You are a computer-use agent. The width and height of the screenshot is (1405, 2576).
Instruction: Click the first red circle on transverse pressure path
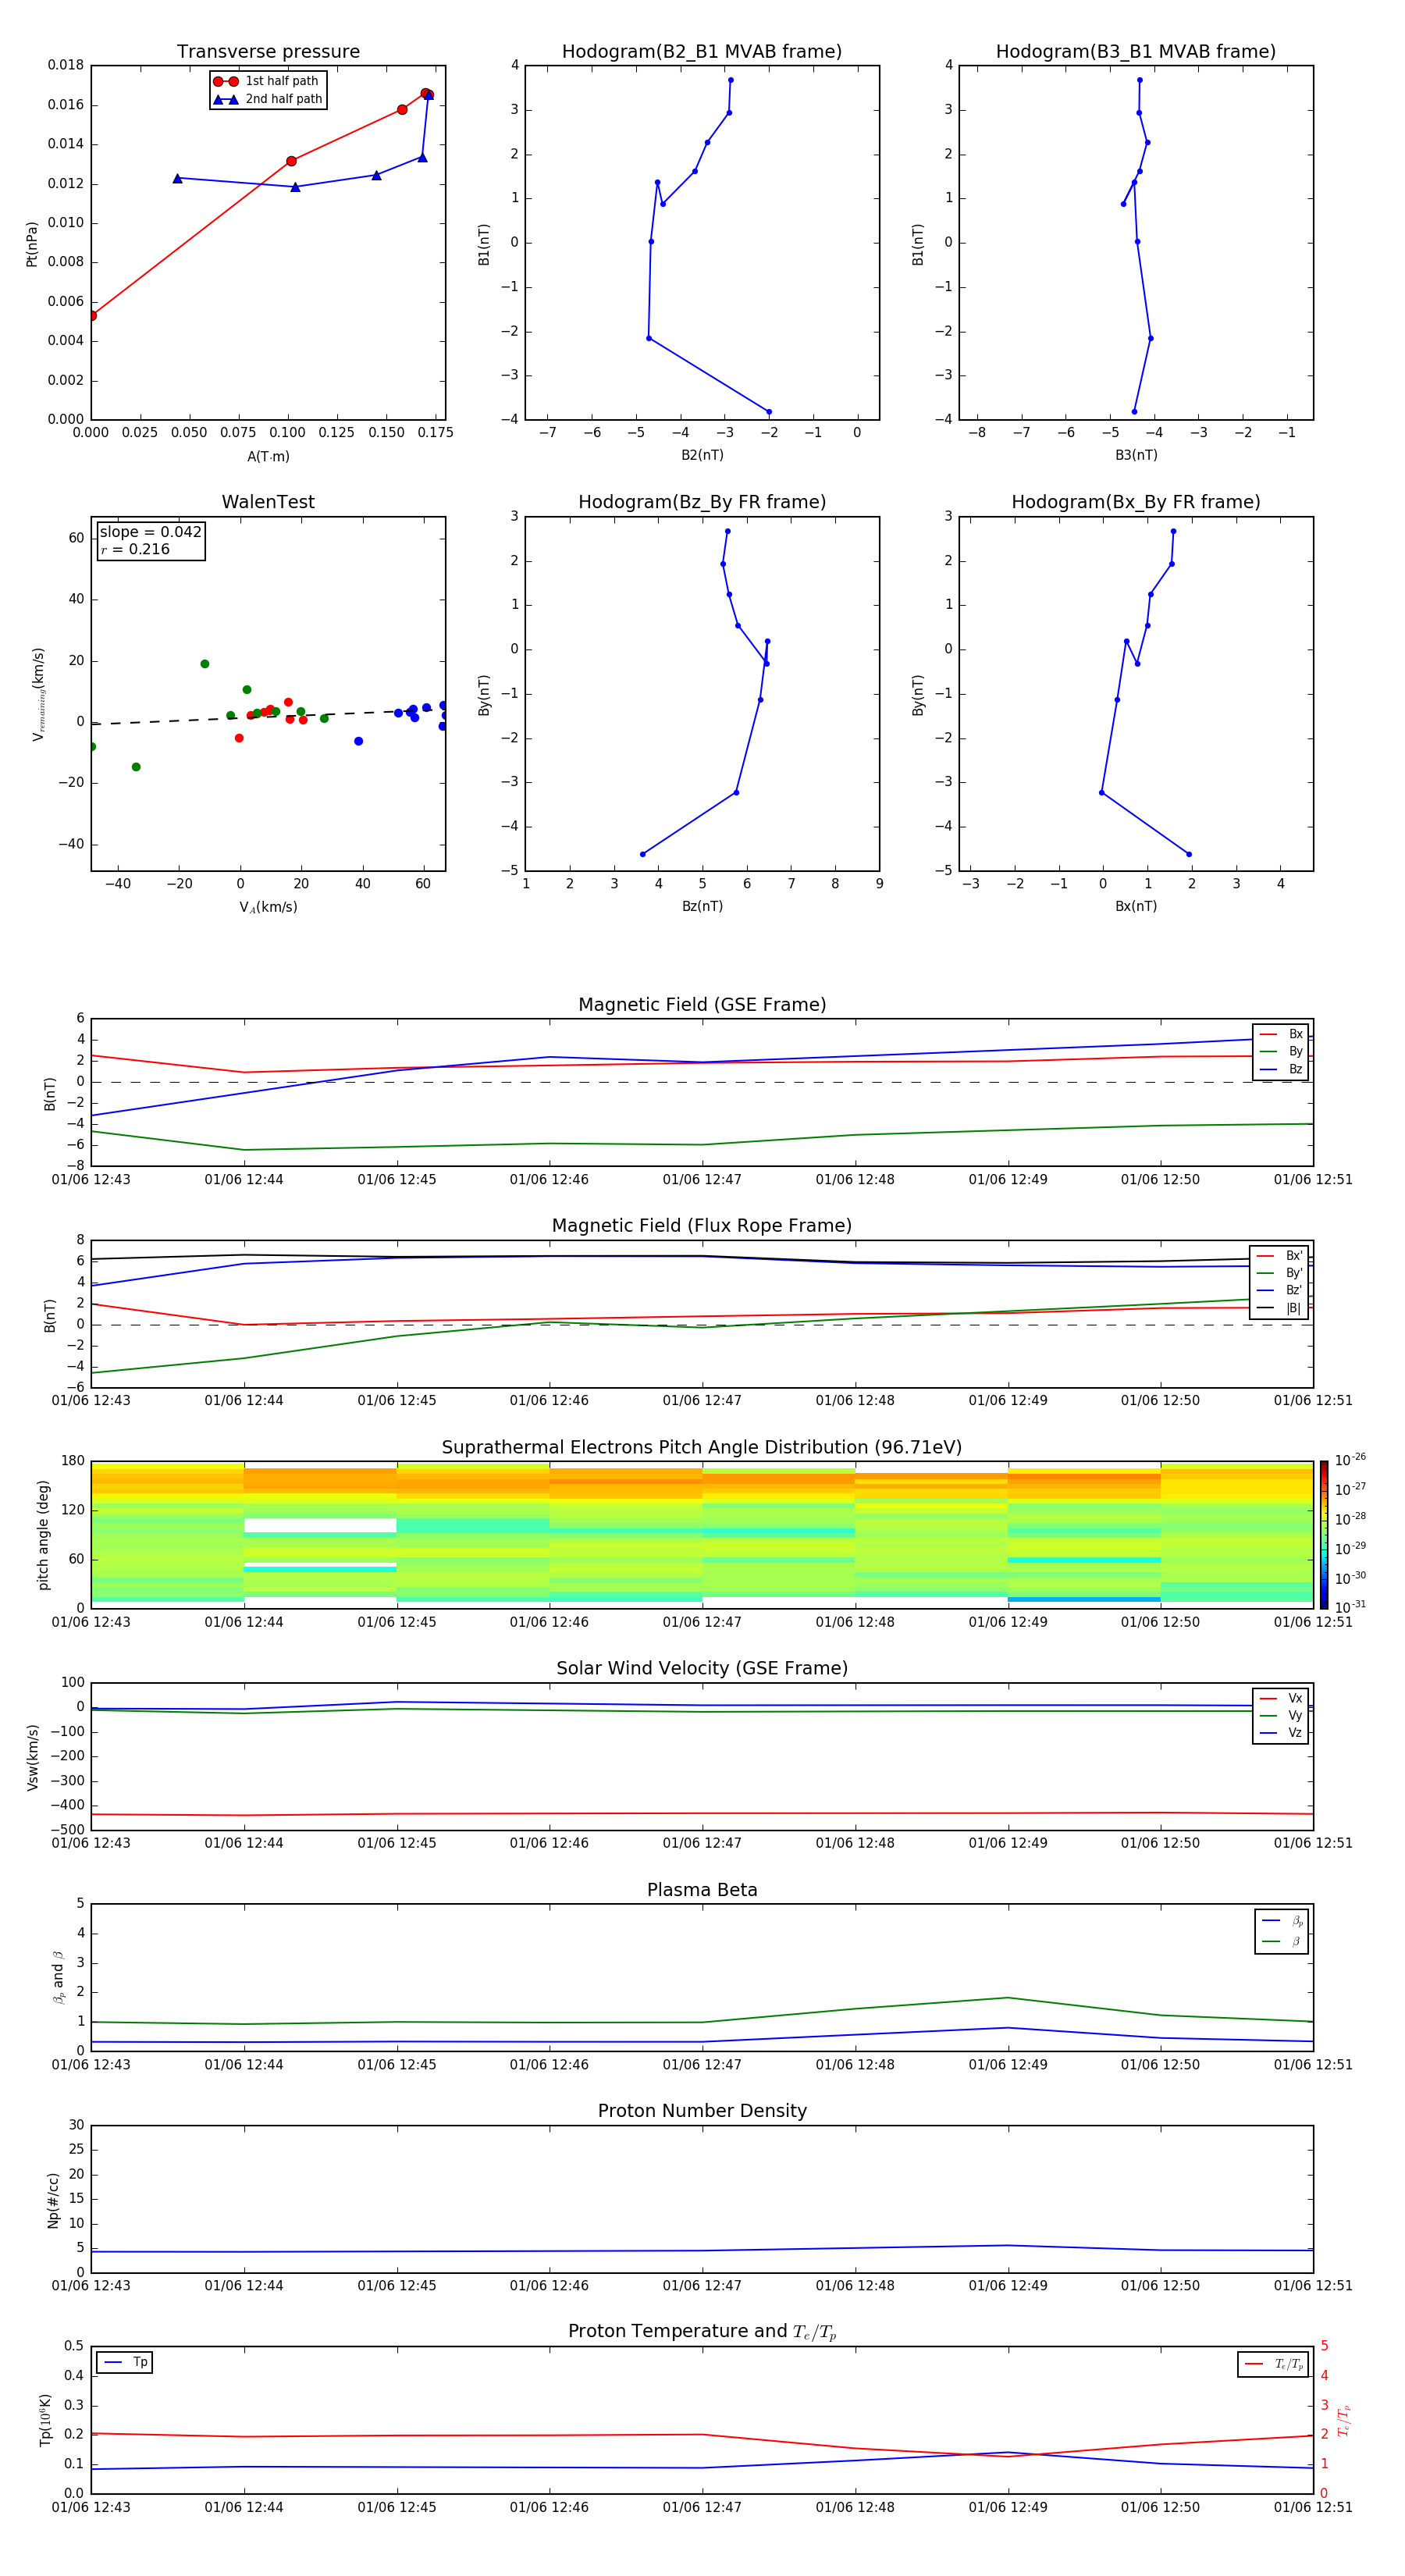tap(92, 316)
